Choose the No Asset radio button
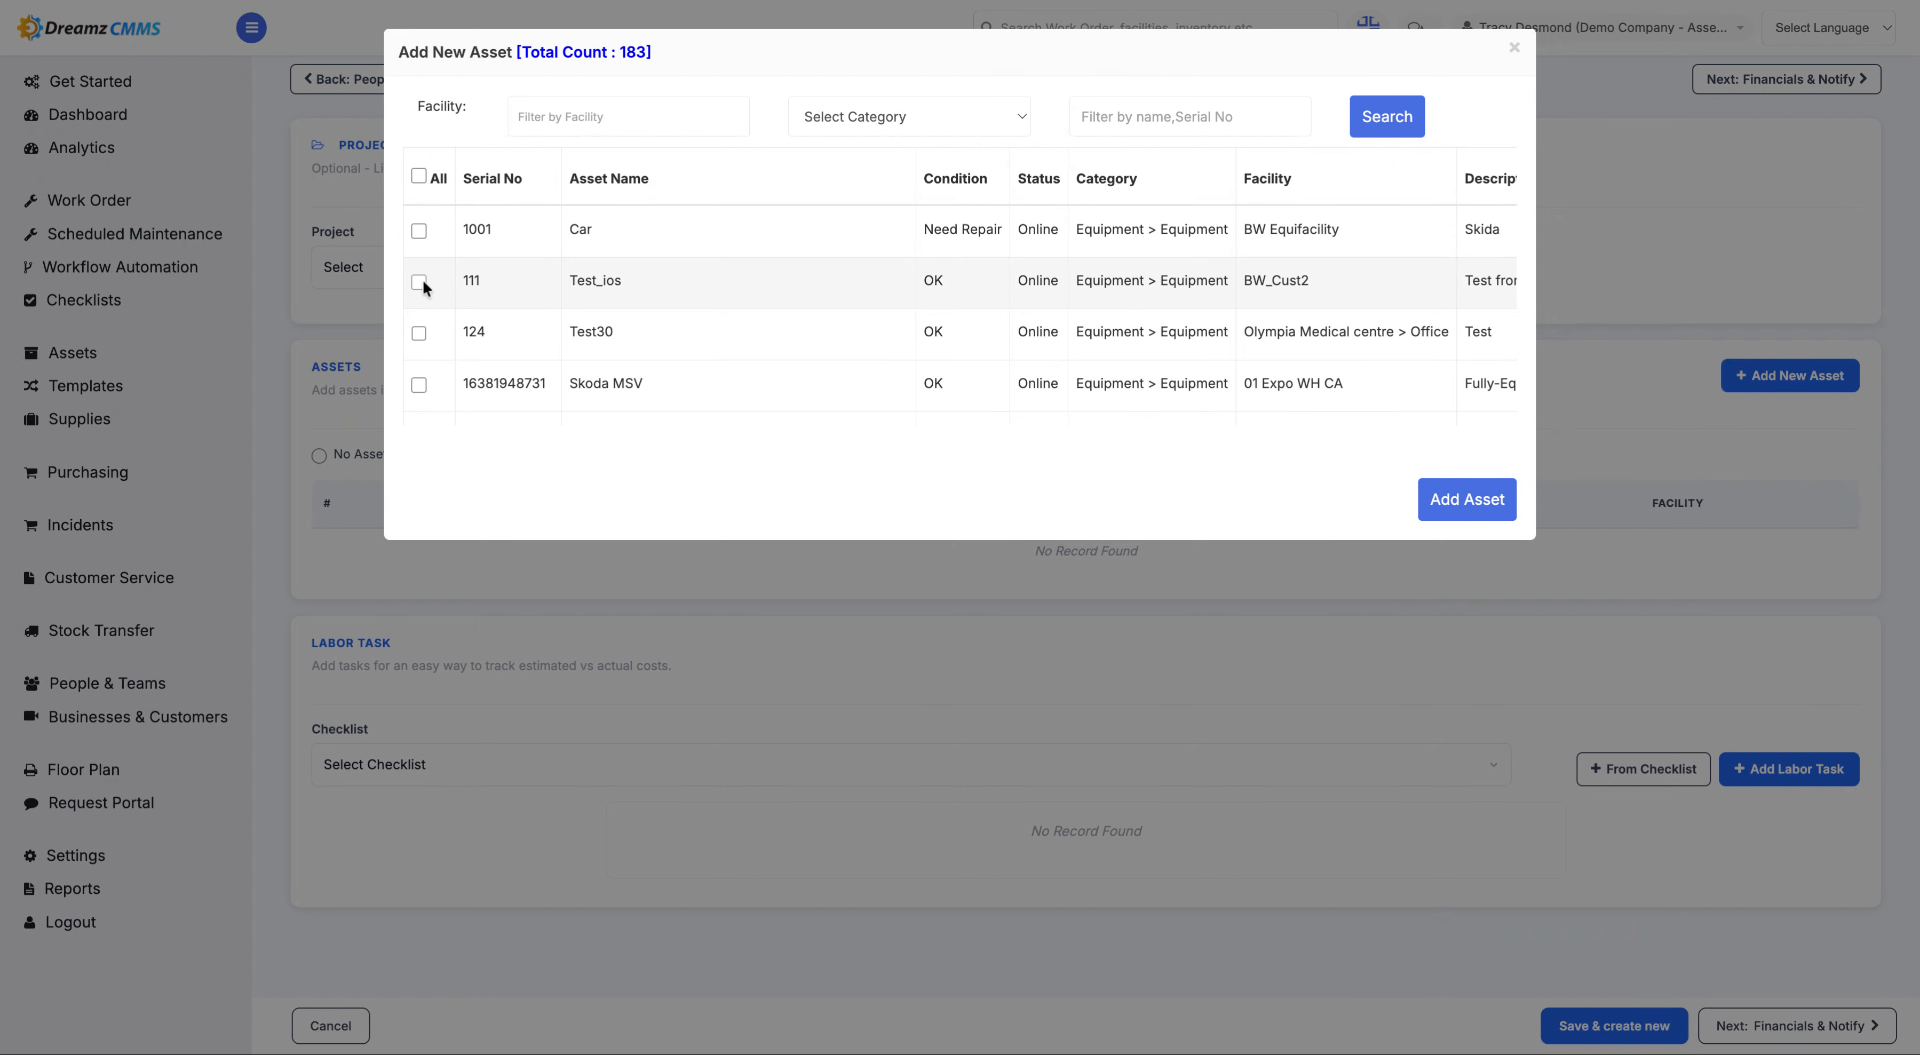This screenshot has width=1920, height=1055. point(319,456)
